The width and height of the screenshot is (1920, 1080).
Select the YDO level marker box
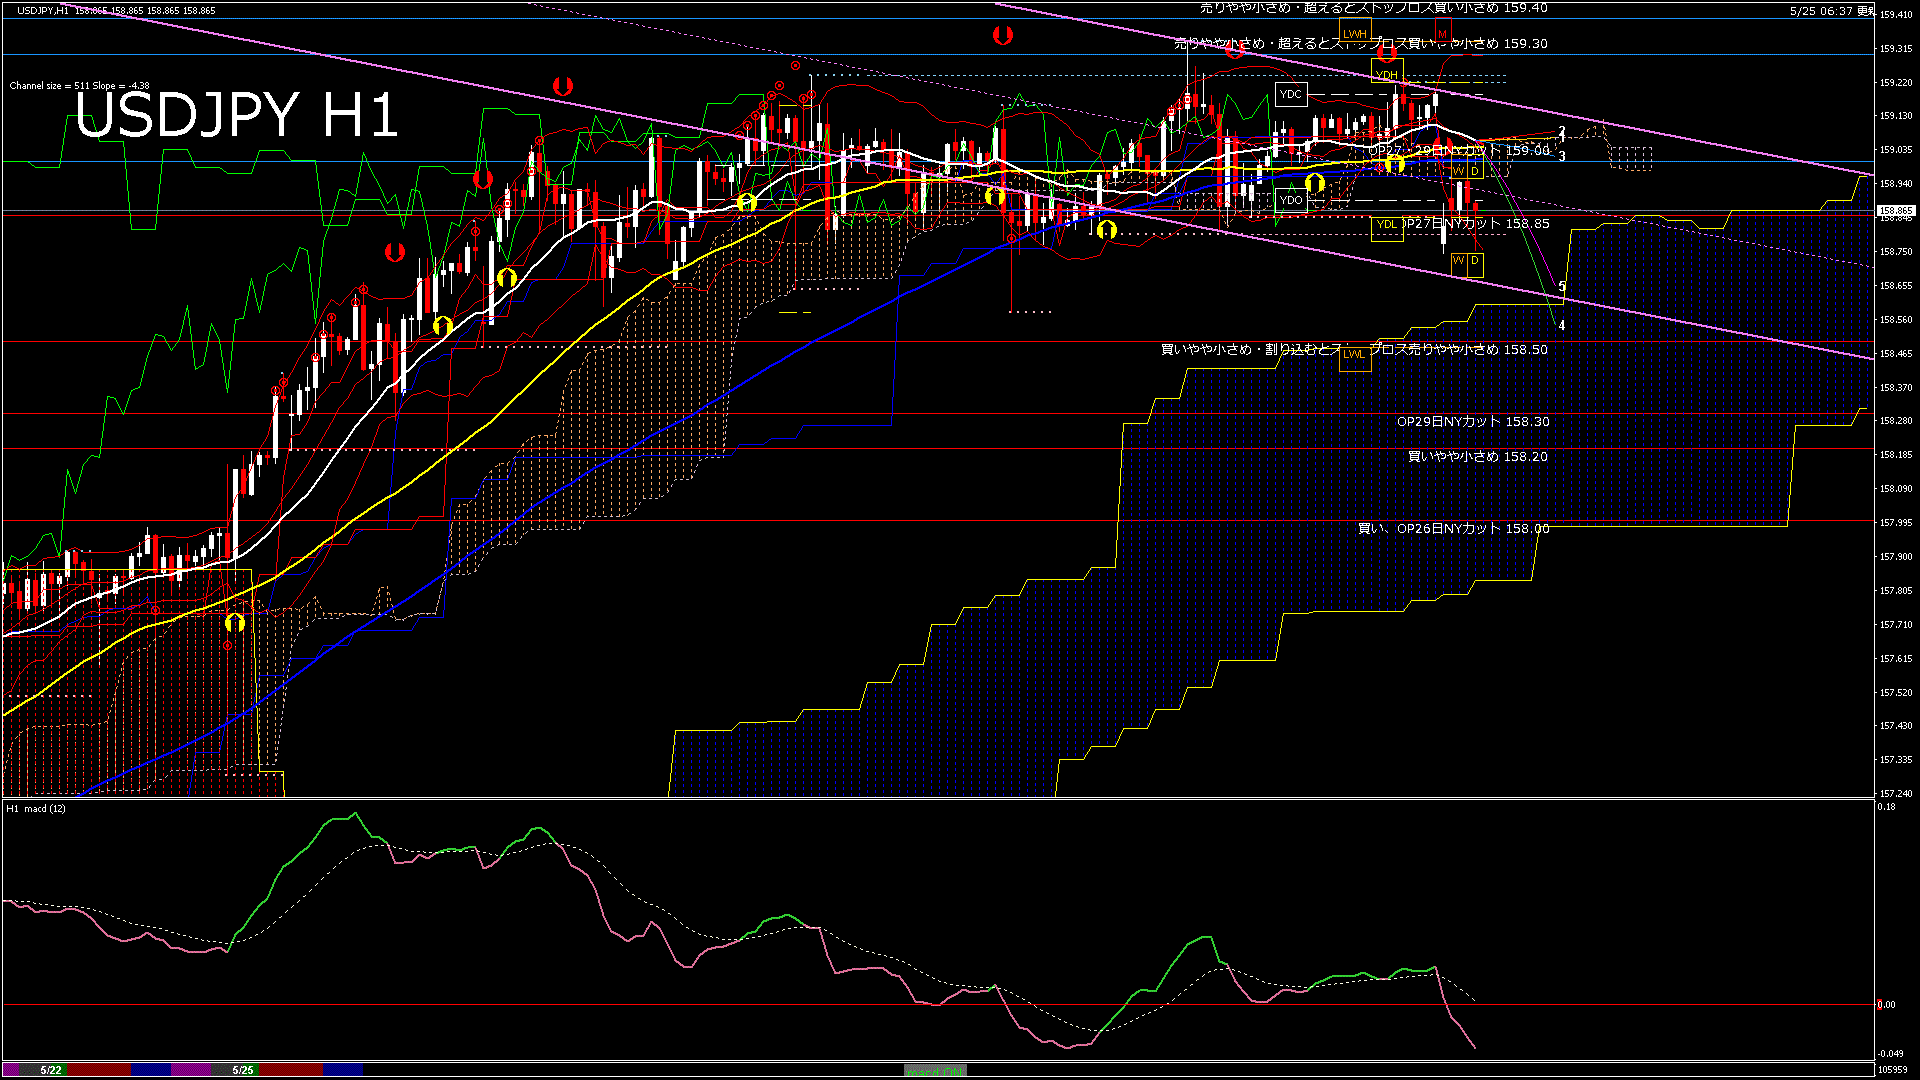point(1291,200)
